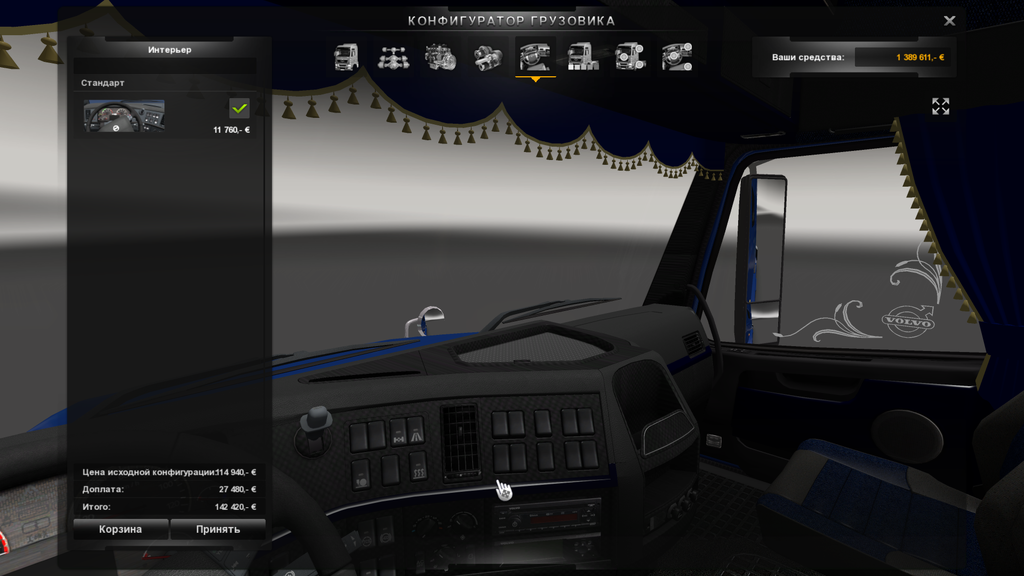This screenshot has height=576, width=1024.
Task: Click the 114 940,- € base configuration price
Action: pyautogui.click(x=237, y=472)
